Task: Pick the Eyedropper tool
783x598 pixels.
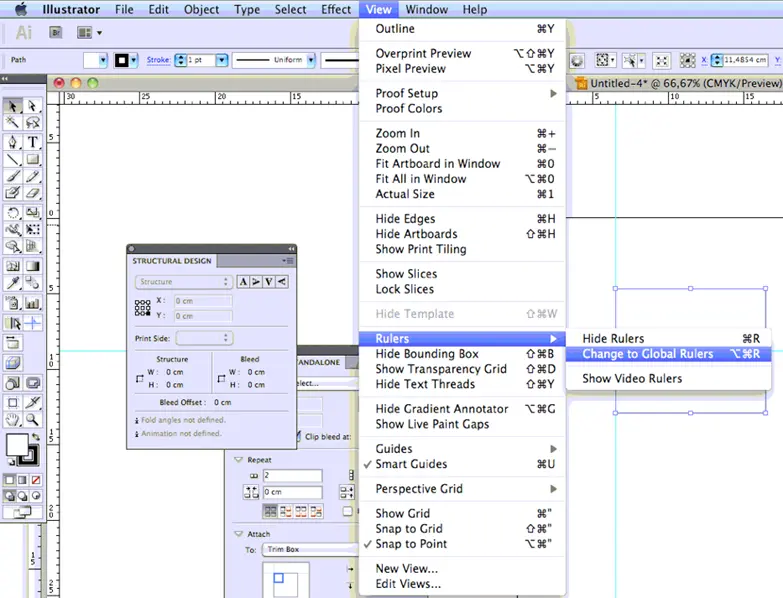Action: (x=13, y=283)
